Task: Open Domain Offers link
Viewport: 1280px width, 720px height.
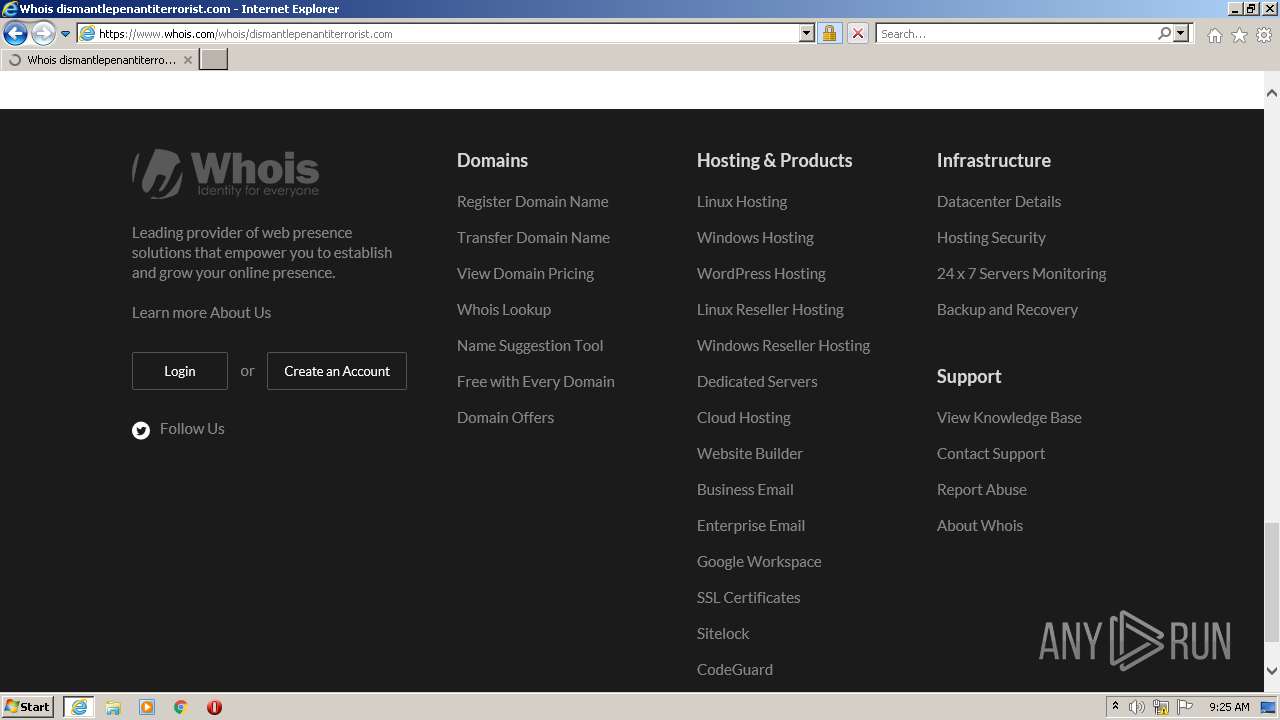Action: pos(505,417)
